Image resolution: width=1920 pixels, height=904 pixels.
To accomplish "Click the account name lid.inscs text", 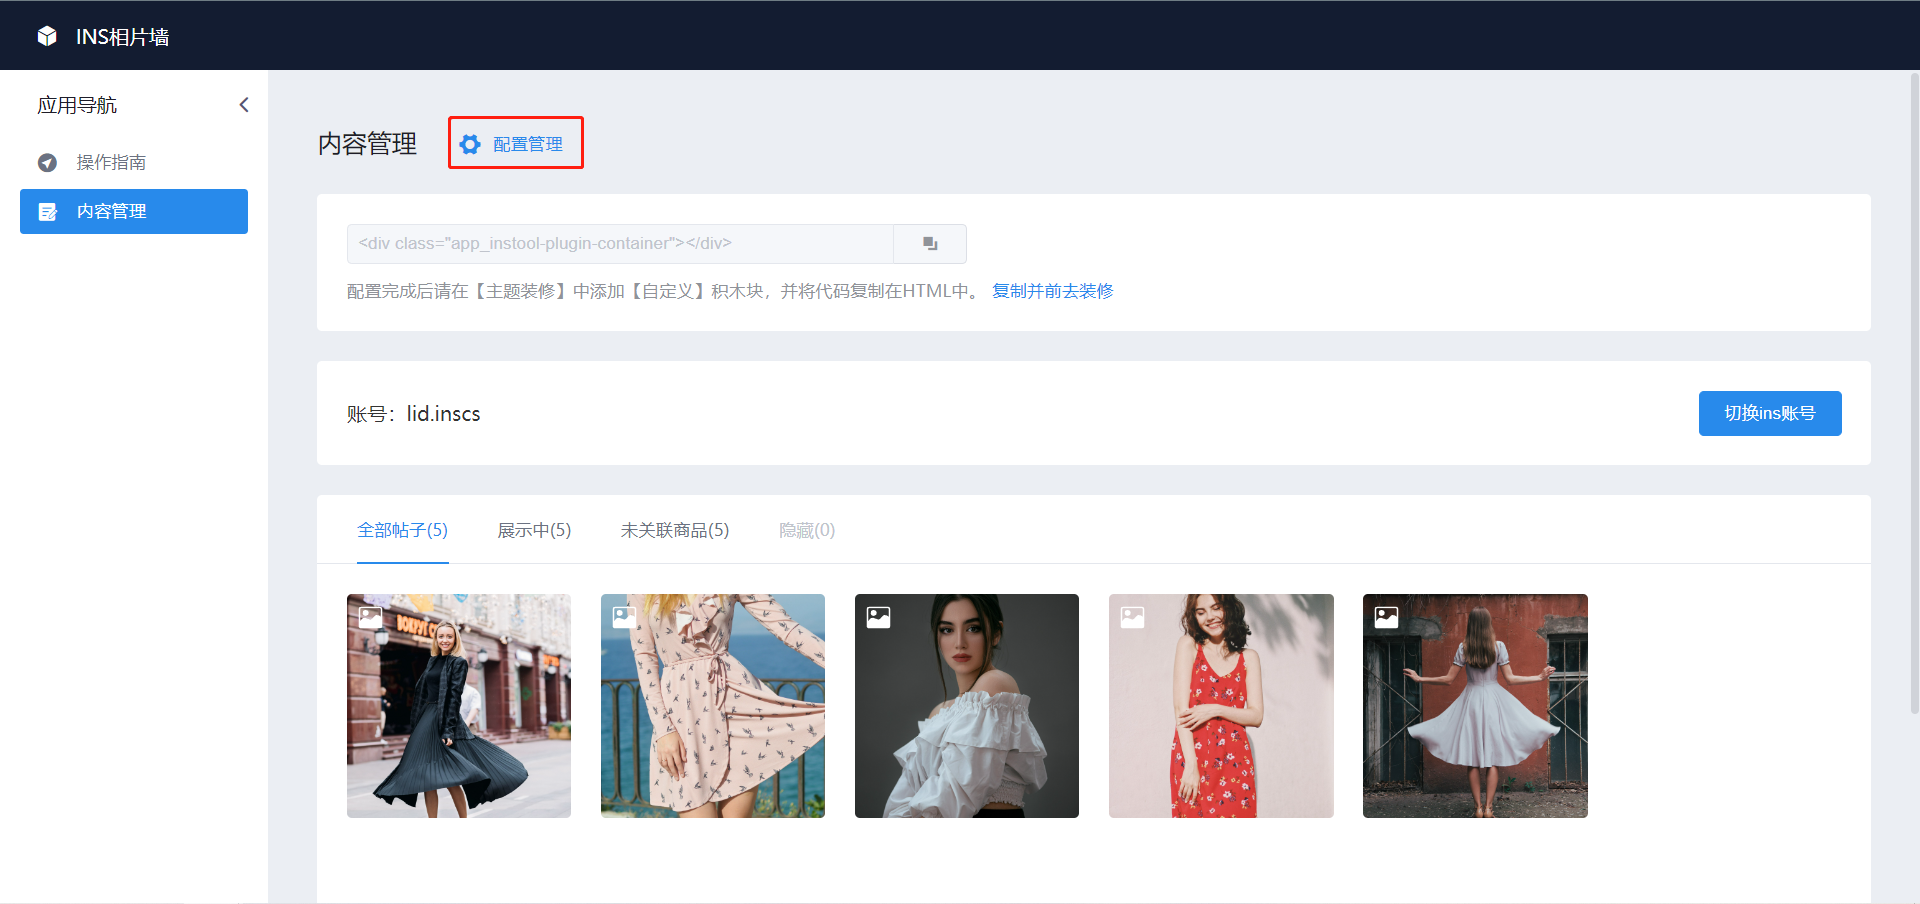I will [443, 414].
